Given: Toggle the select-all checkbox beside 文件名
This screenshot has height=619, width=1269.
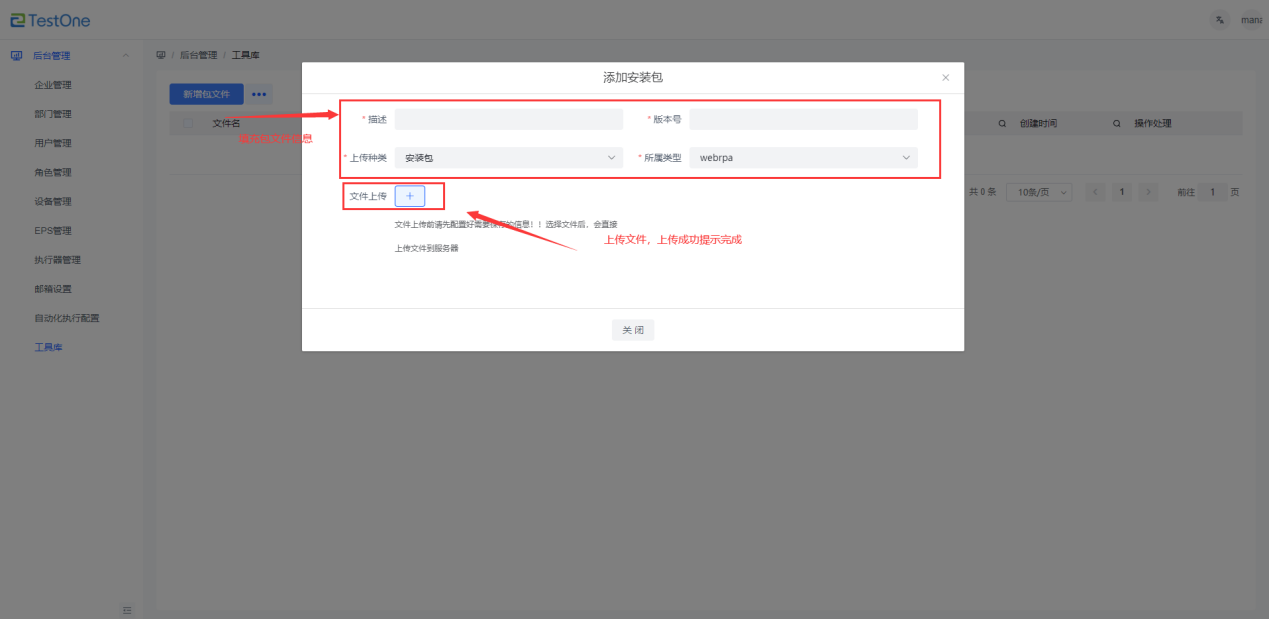Looking at the screenshot, I should coord(187,124).
